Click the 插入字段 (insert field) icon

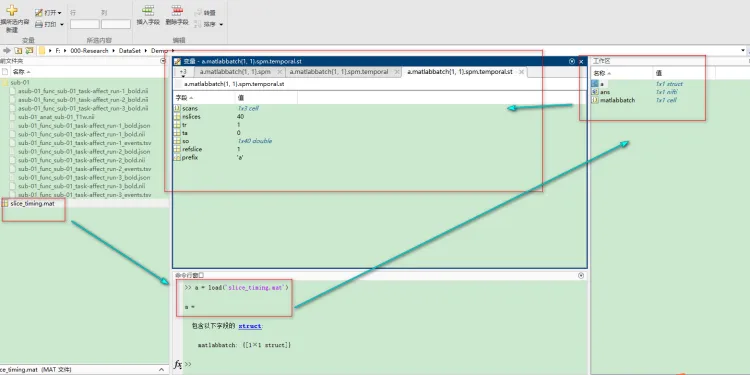point(148,11)
